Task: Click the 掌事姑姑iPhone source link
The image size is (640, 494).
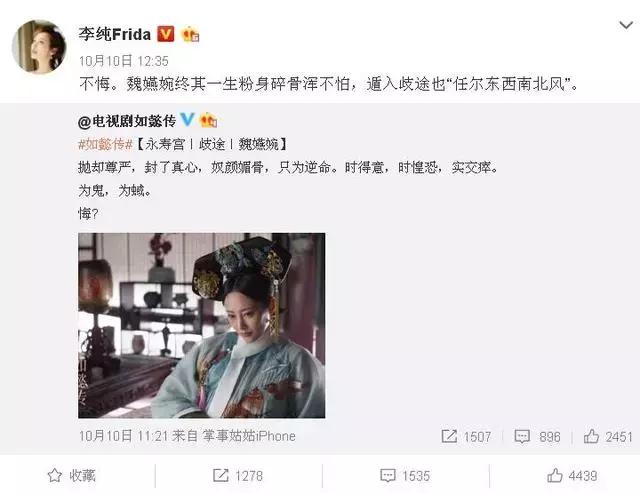Action: click(x=249, y=436)
